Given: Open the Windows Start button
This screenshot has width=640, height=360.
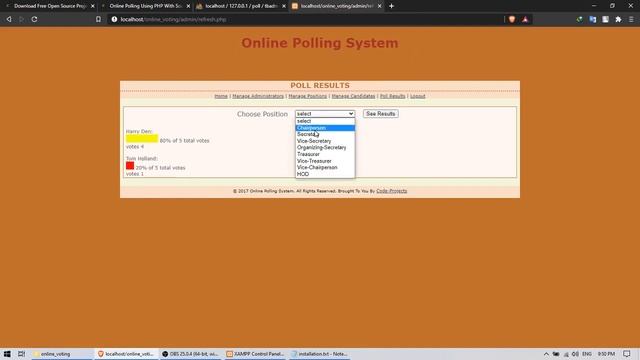Looking at the screenshot, I should [x=7, y=354].
